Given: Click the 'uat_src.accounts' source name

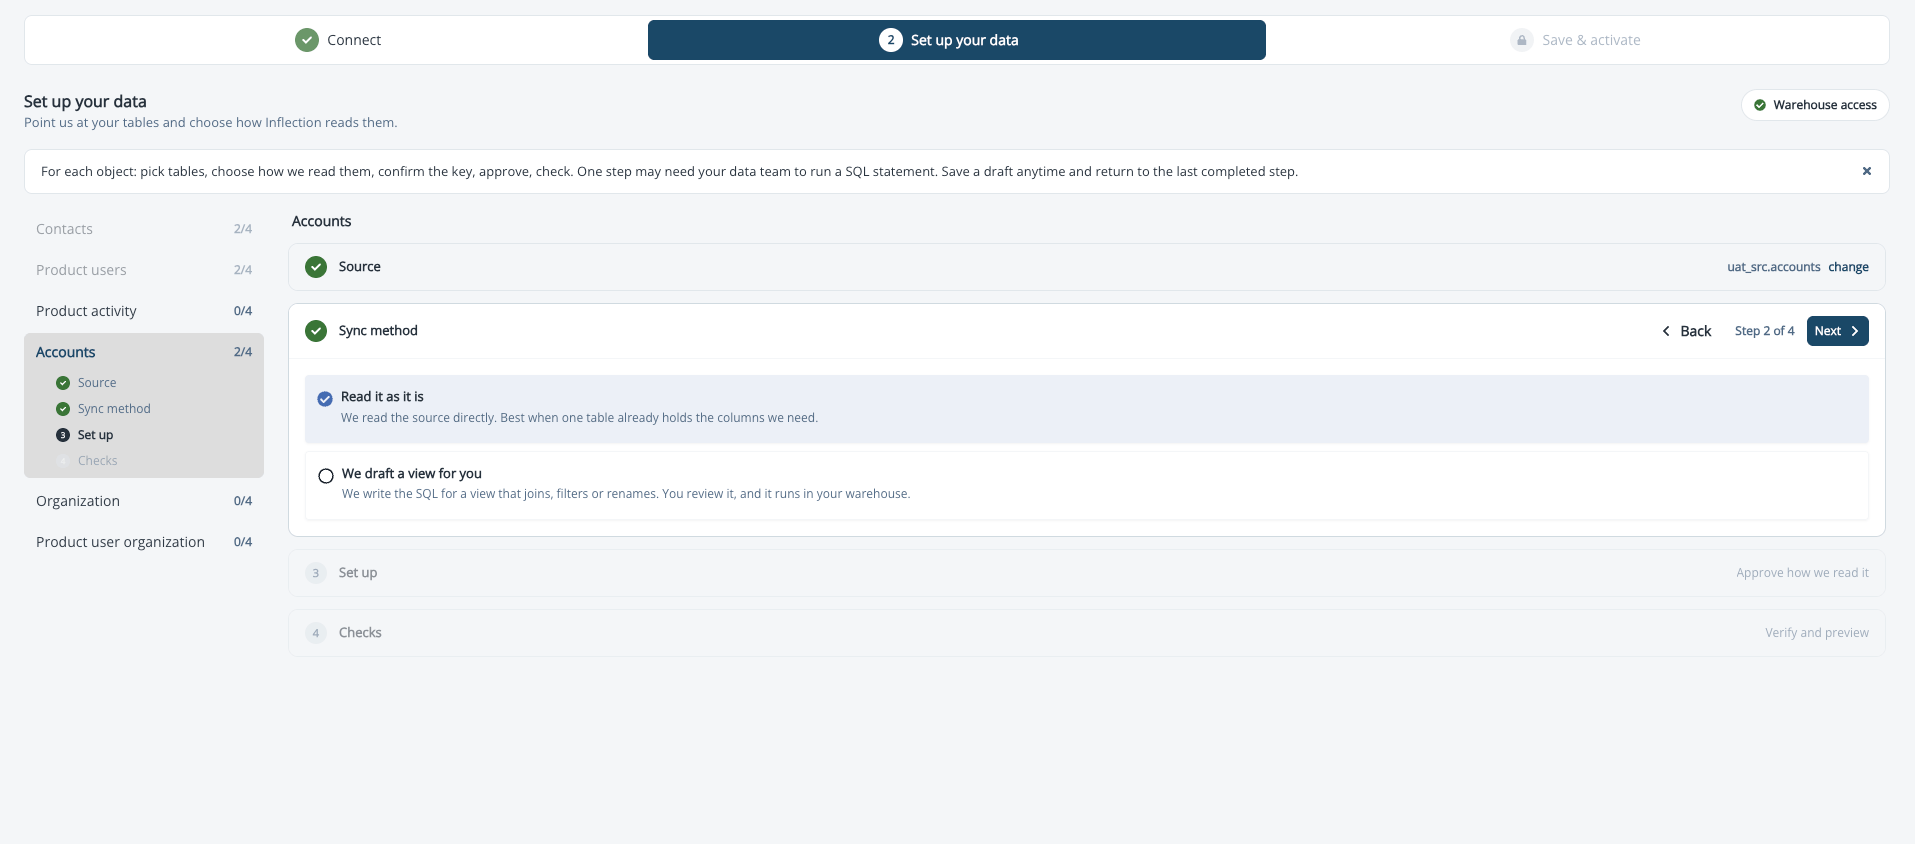Looking at the screenshot, I should click(1773, 267).
